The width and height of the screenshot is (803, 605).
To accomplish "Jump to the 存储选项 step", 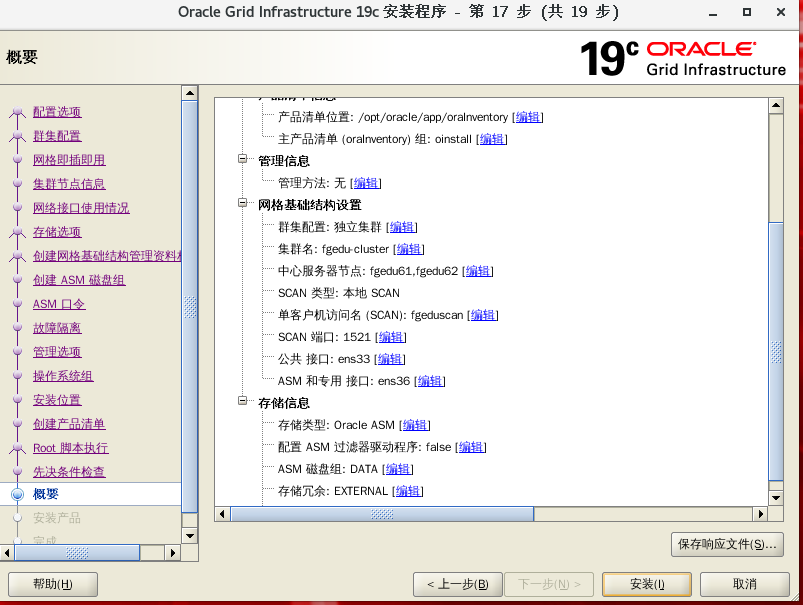I will [x=57, y=233].
